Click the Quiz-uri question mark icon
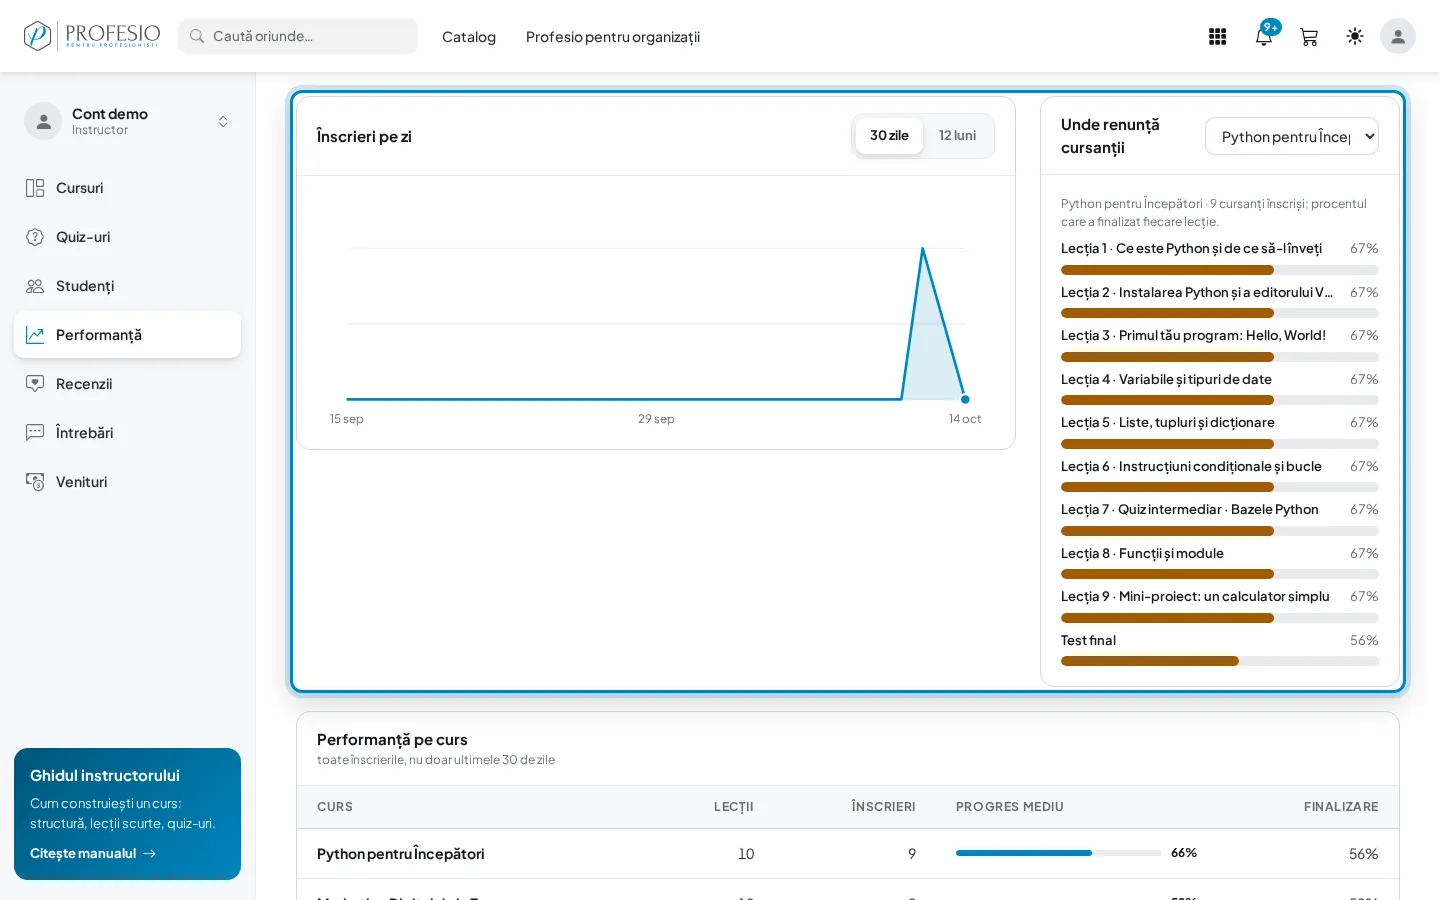Image resolution: width=1440 pixels, height=900 pixels. [x=35, y=237]
